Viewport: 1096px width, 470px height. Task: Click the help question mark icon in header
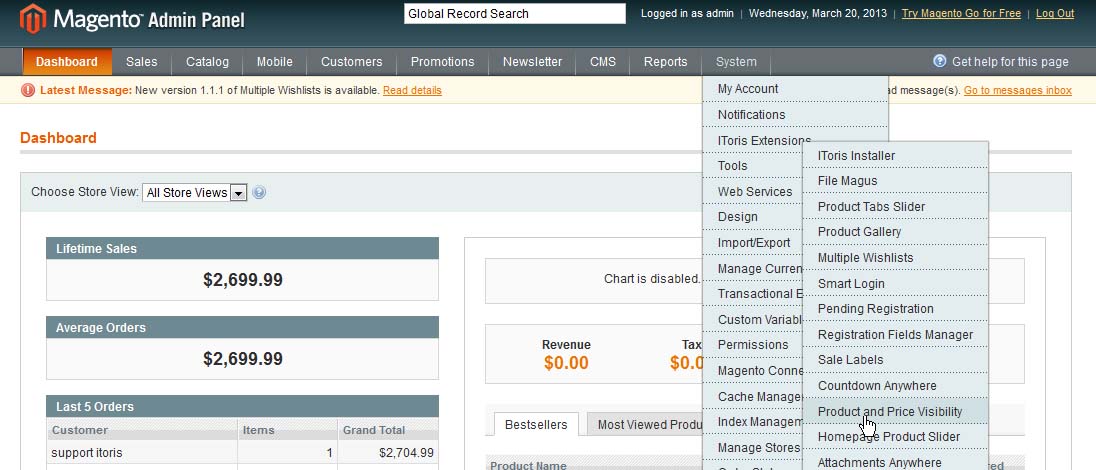(939, 61)
